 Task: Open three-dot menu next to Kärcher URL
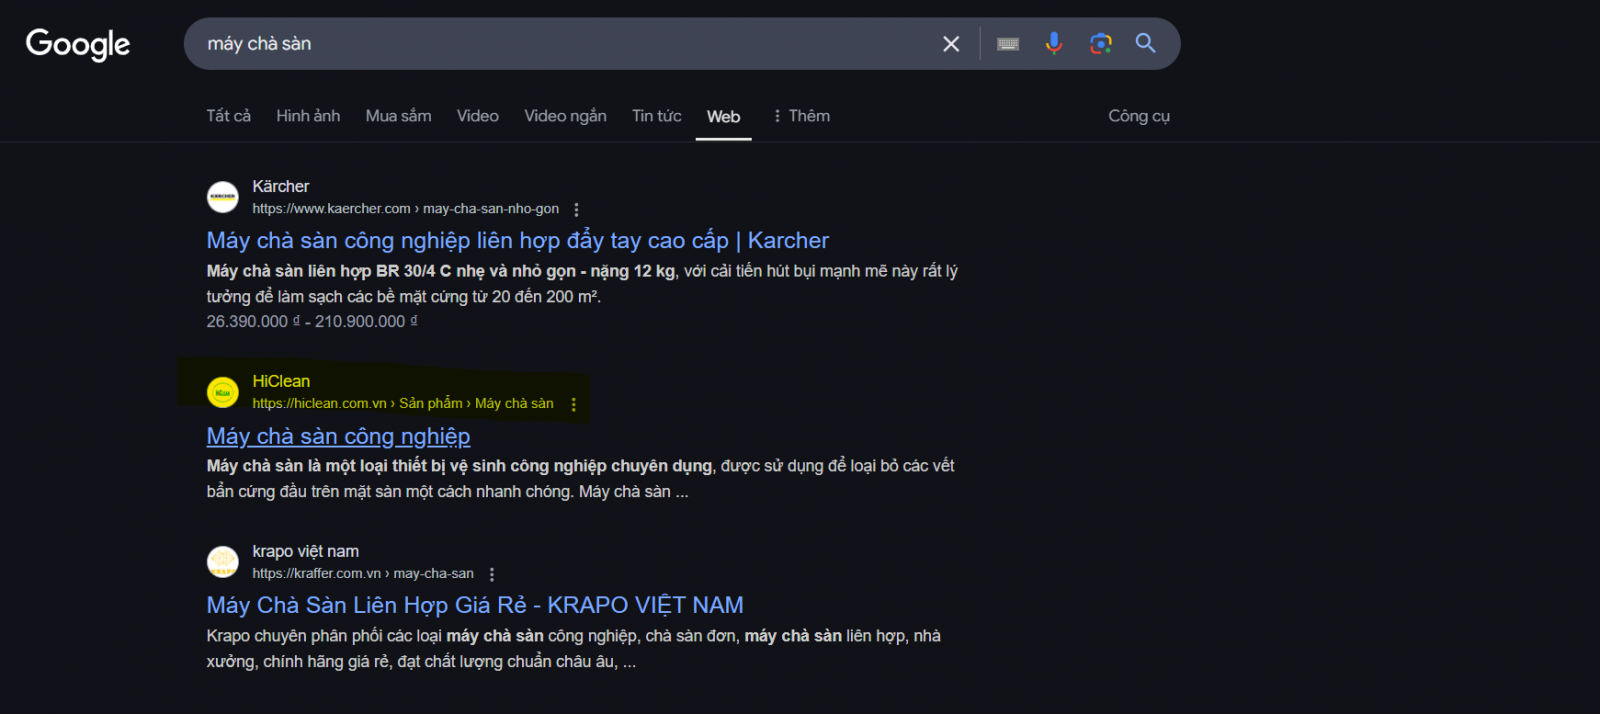(x=576, y=209)
